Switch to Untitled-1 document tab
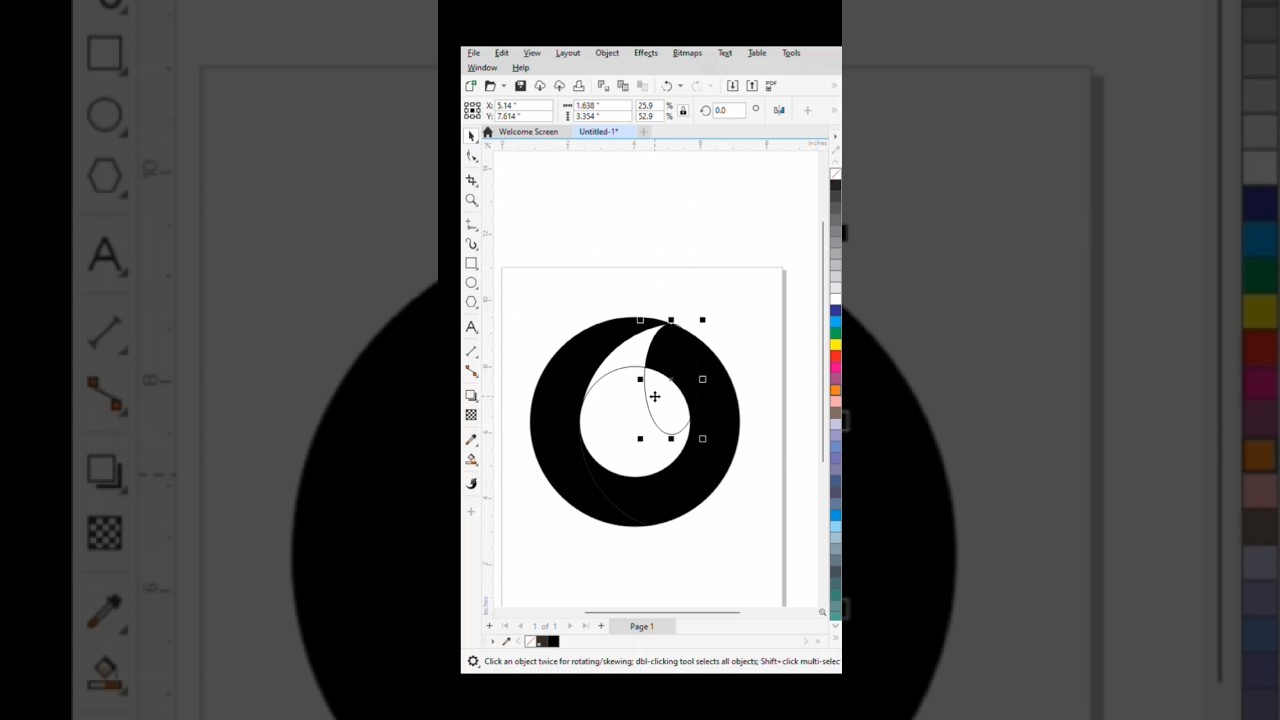Image resolution: width=1280 pixels, height=720 pixels. pyautogui.click(x=598, y=132)
